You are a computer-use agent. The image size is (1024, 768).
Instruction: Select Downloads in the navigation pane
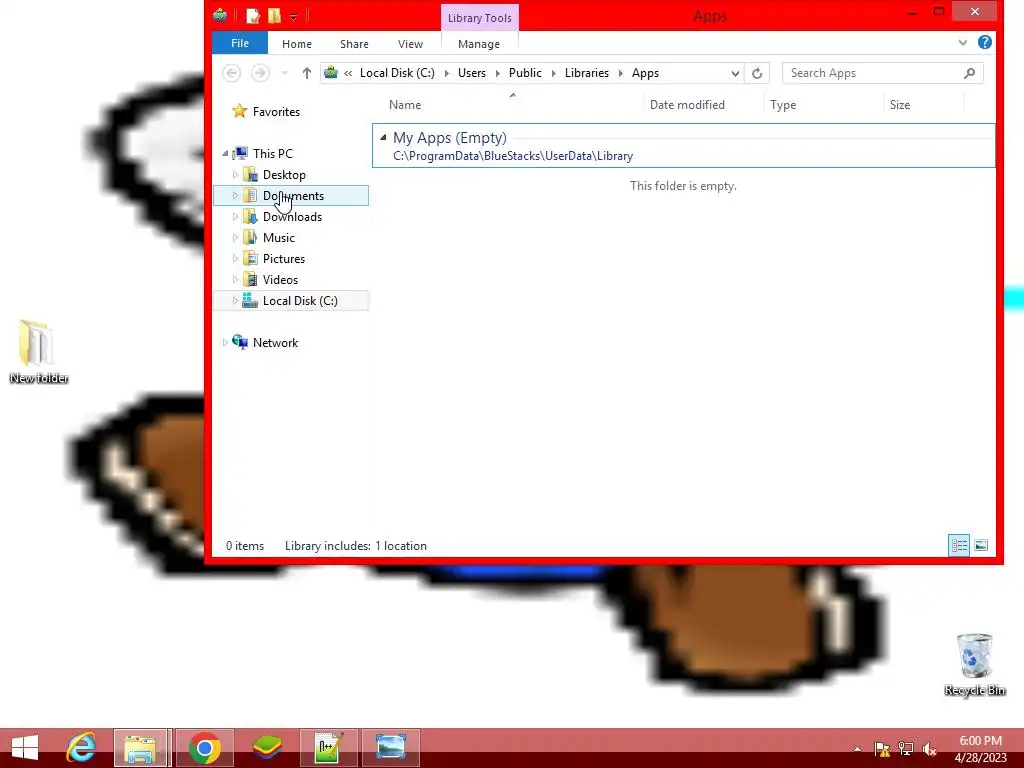click(292, 217)
